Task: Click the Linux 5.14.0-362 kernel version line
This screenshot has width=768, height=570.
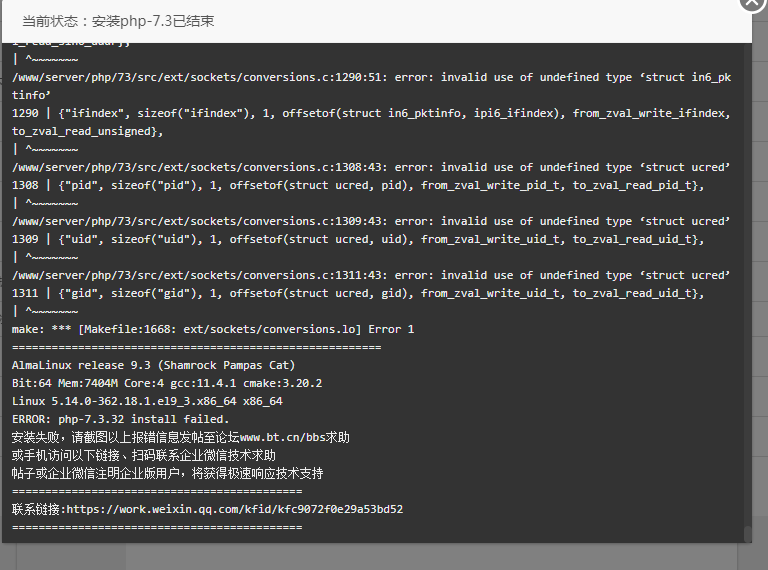Action: 147,401
